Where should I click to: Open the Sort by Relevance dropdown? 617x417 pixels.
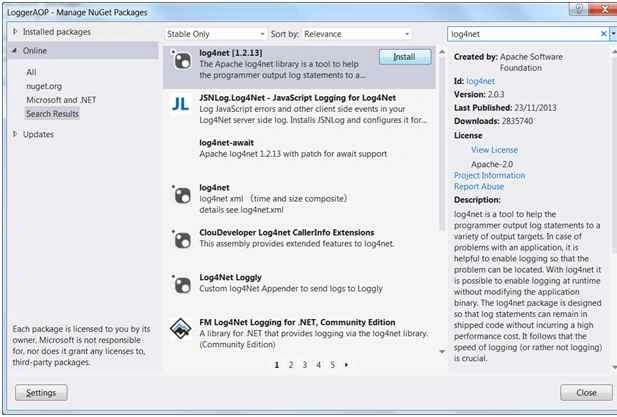[357, 34]
